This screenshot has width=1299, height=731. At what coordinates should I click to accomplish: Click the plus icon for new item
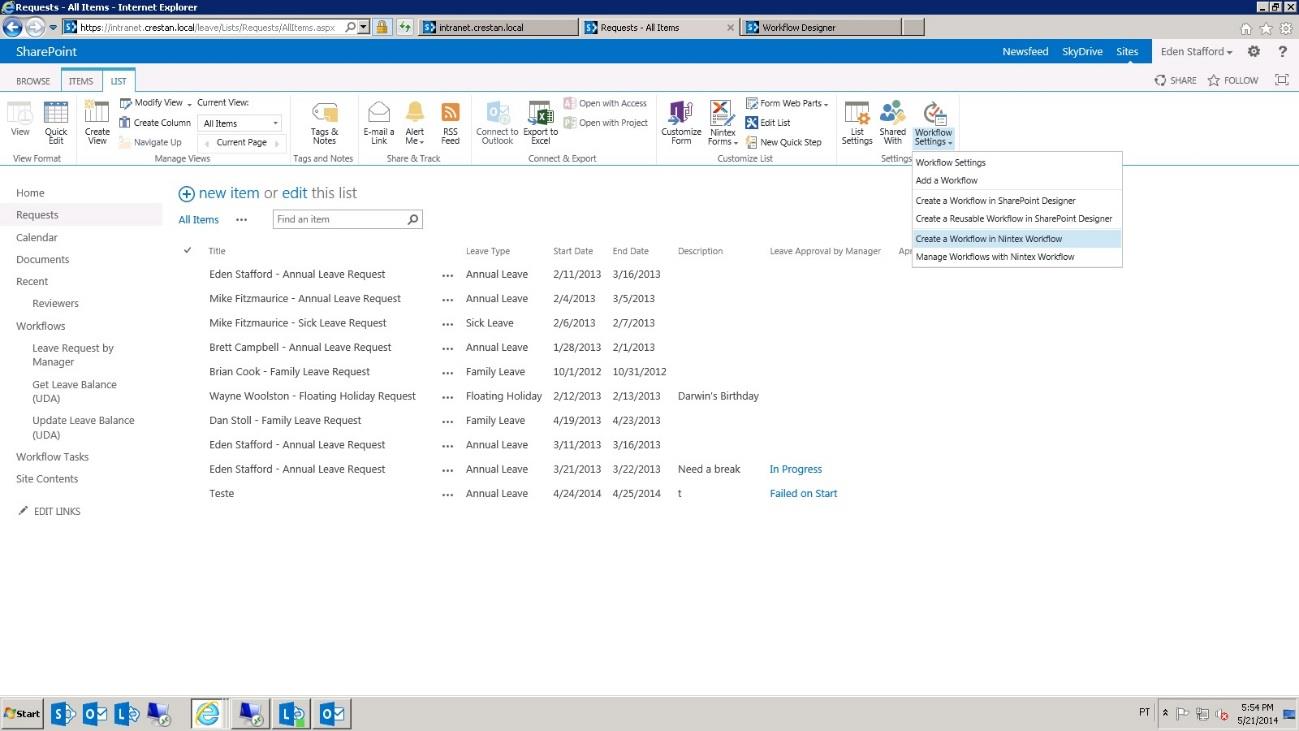[186, 194]
